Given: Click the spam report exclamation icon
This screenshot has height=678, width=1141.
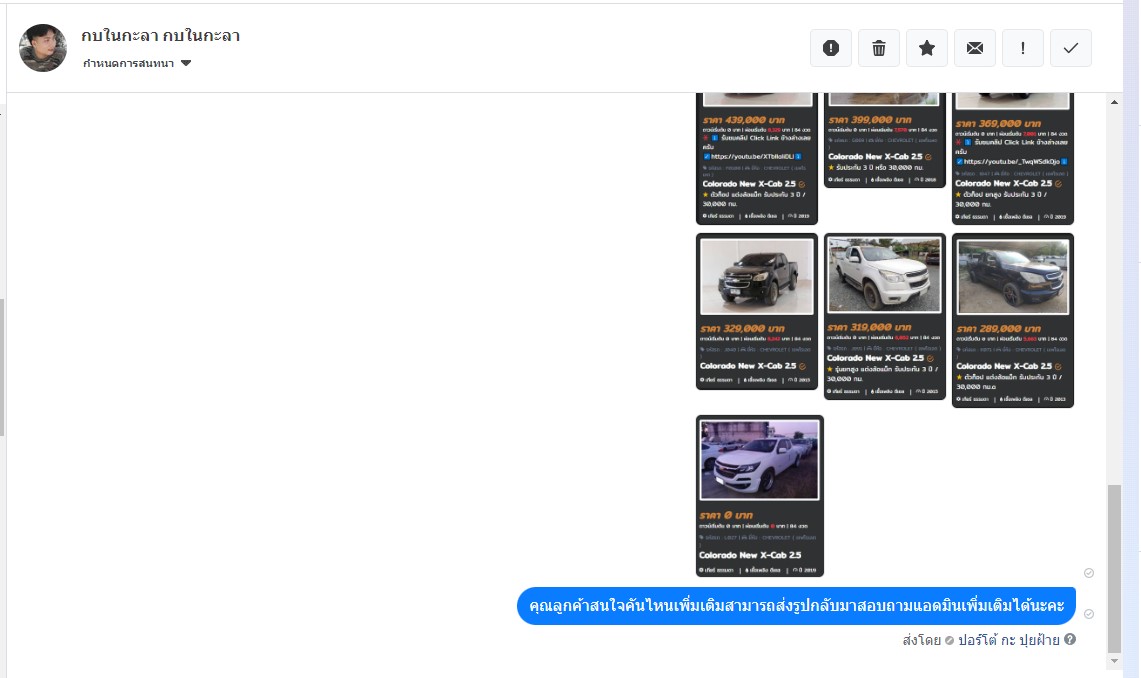Looking at the screenshot, I should [831, 48].
